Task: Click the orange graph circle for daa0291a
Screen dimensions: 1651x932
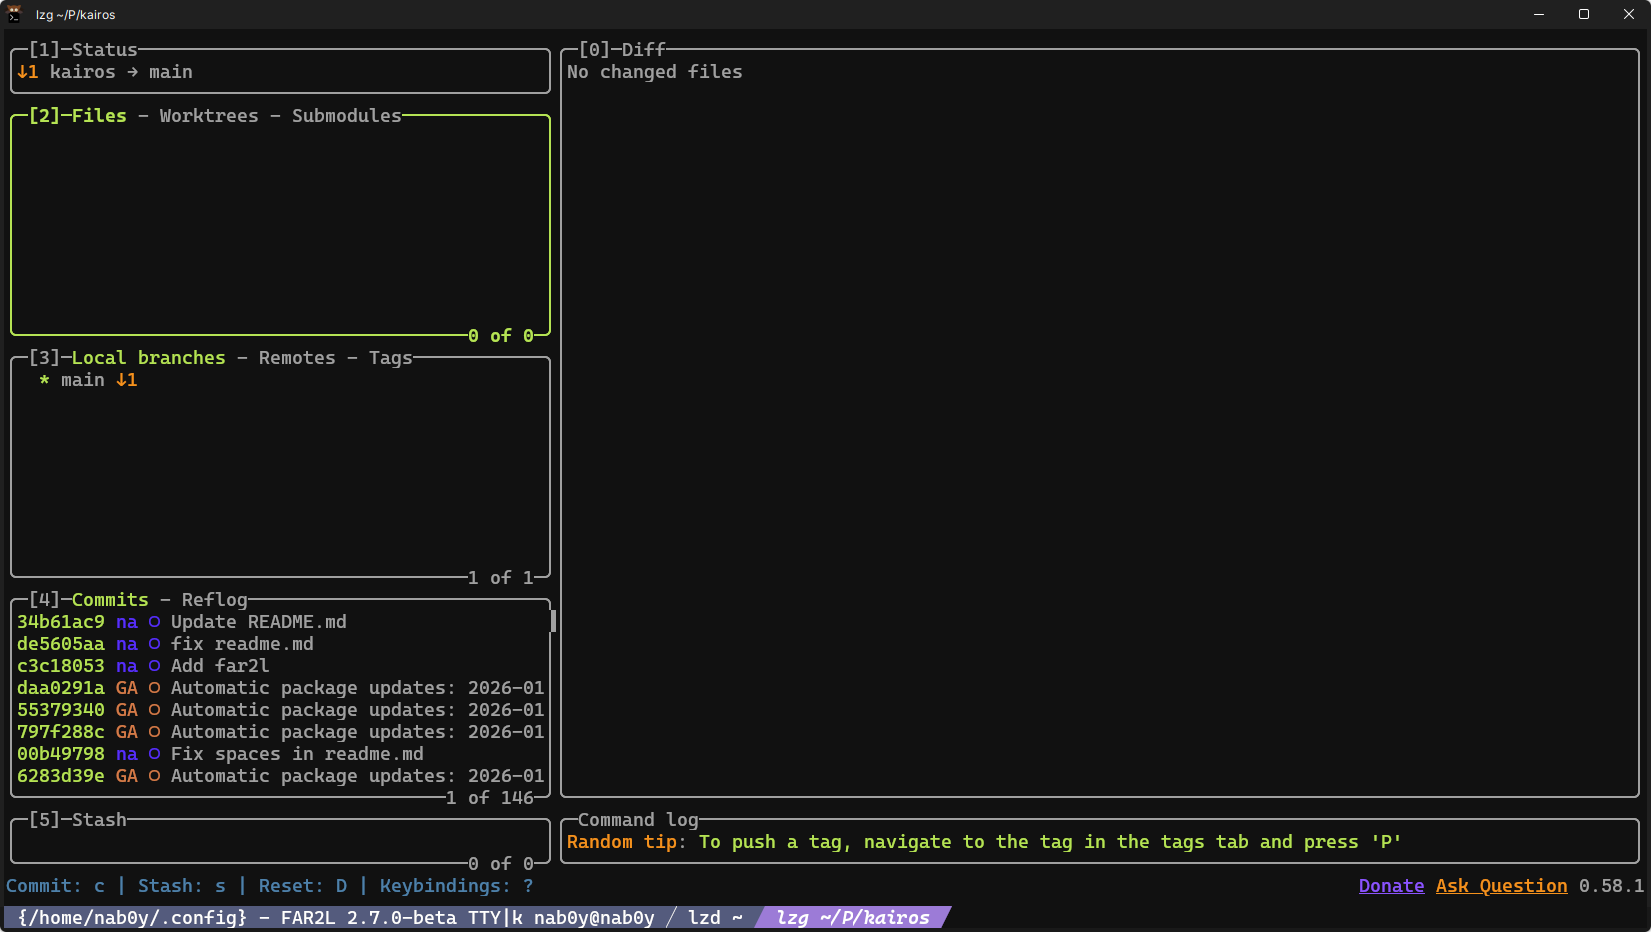Action: click(154, 688)
